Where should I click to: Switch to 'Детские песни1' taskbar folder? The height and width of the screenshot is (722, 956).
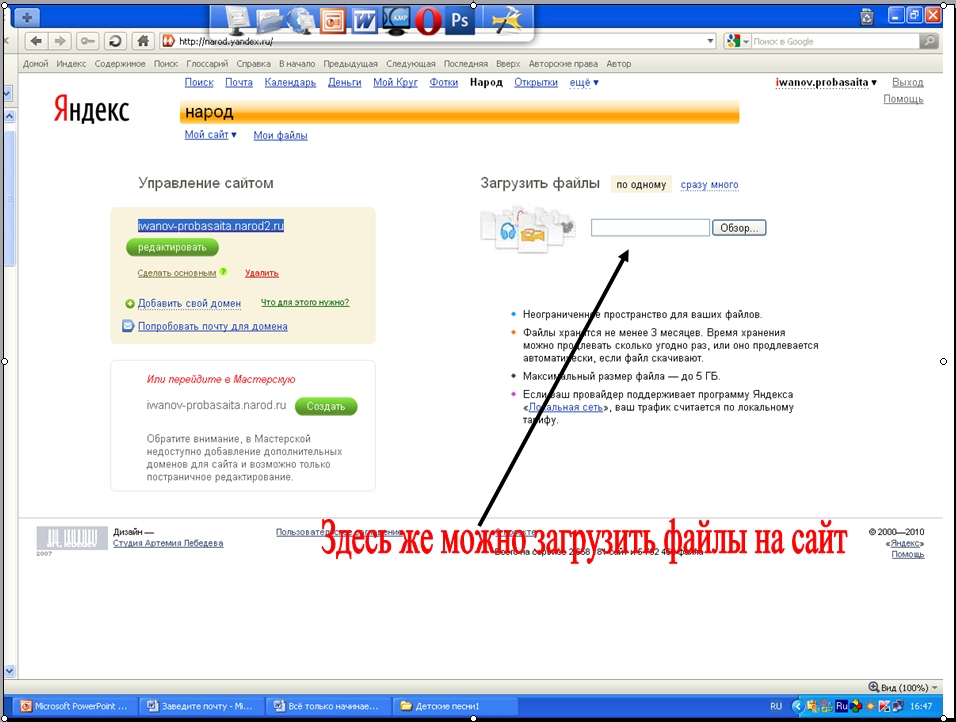(455, 706)
